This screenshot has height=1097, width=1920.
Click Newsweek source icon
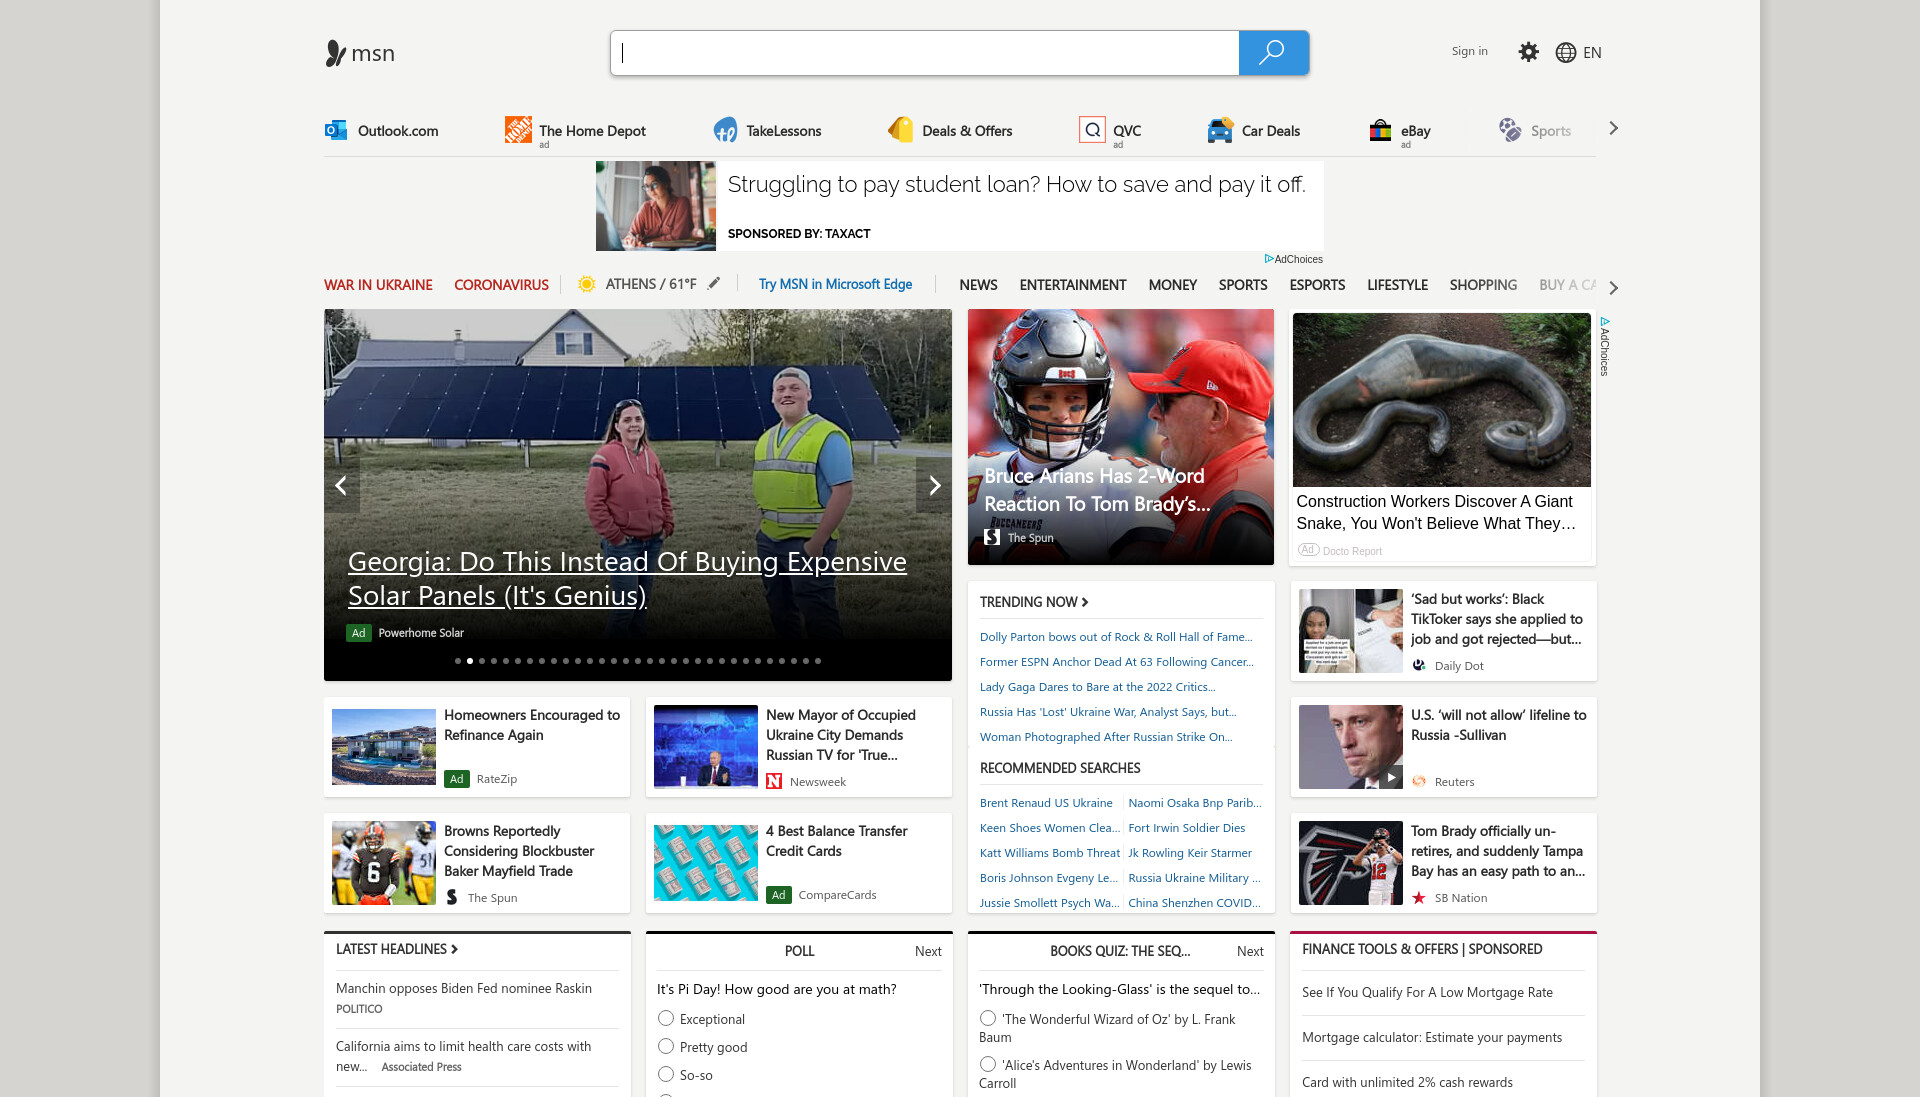click(x=774, y=781)
